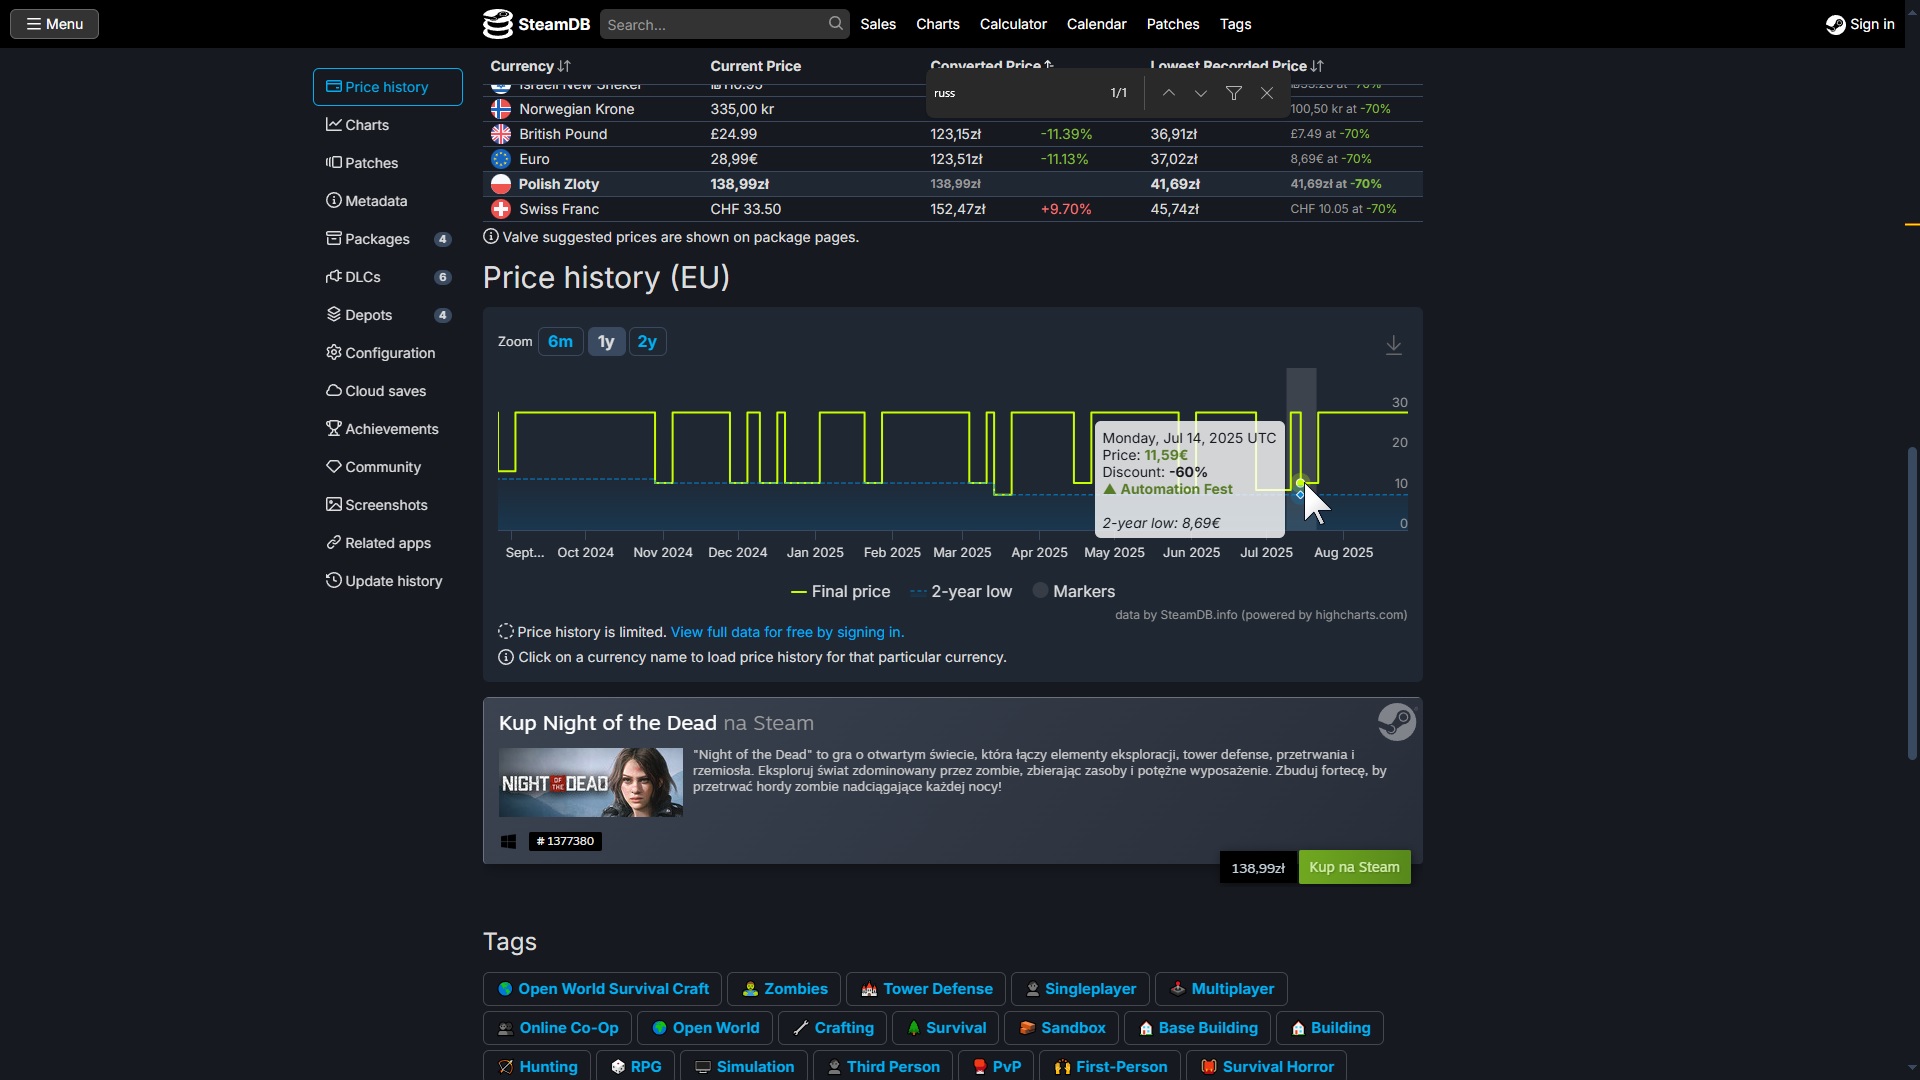Click the search magnifier icon
Image resolution: width=1920 pixels, height=1080 pixels.
point(835,23)
